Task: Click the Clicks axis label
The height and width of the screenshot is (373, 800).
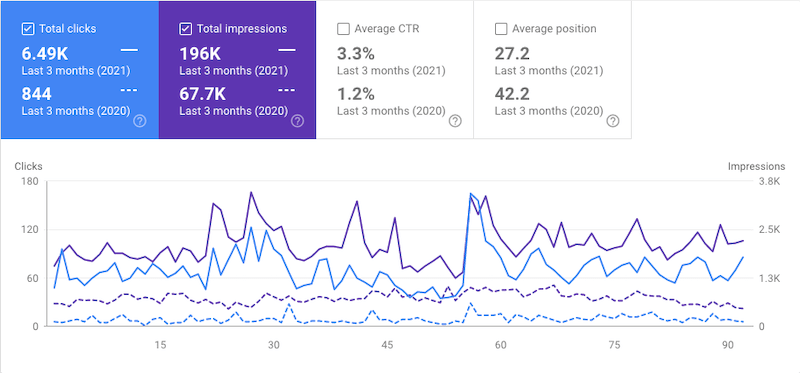Action: click(x=29, y=166)
